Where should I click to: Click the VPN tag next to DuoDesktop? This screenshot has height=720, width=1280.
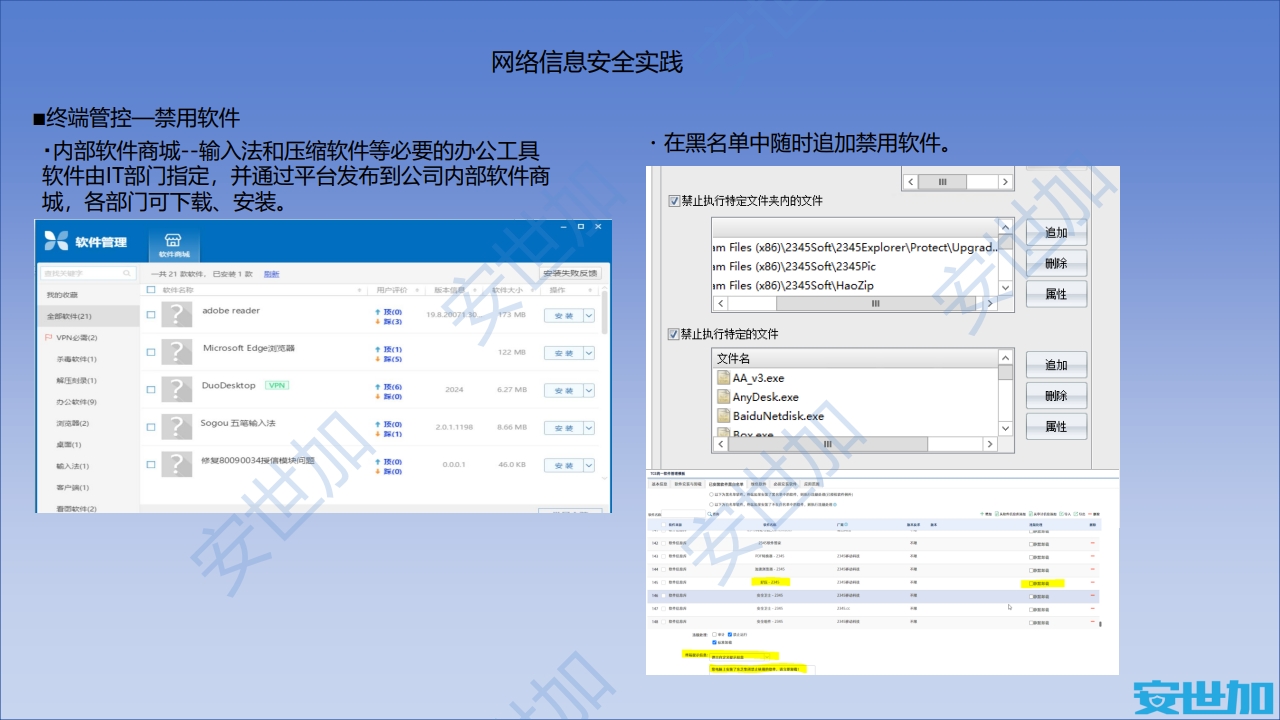[x=276, y=385]
